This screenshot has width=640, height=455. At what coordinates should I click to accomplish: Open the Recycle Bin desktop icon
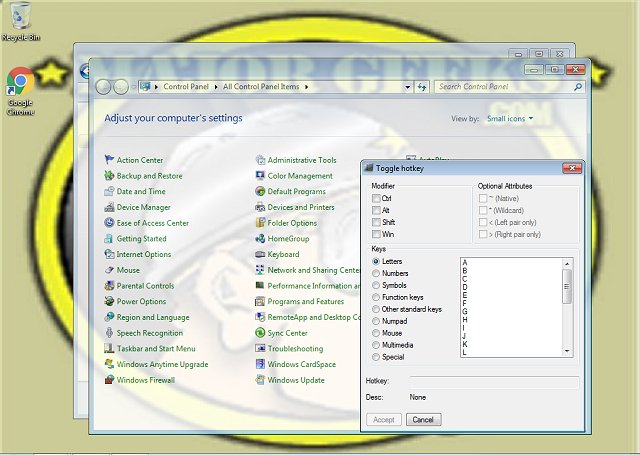point(20,21)
